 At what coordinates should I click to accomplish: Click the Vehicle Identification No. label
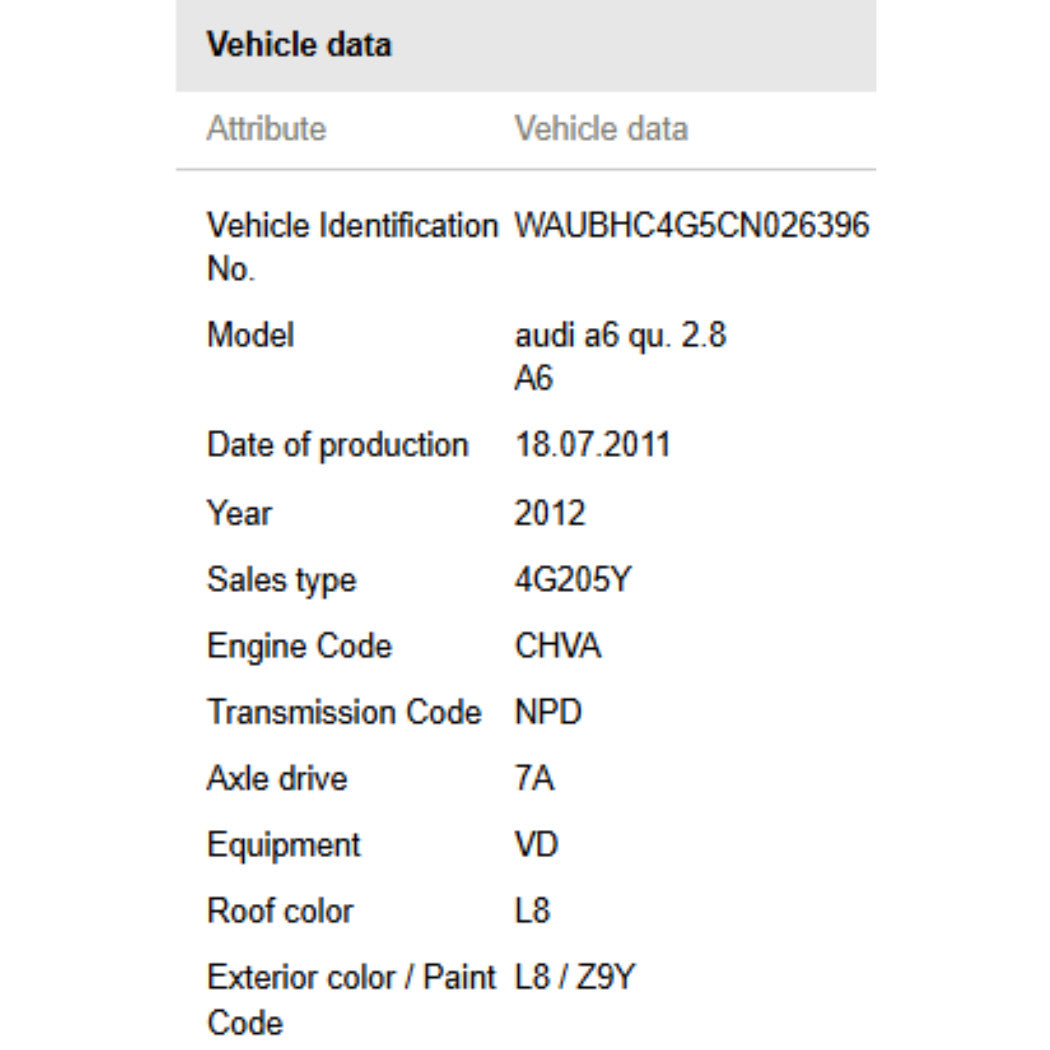coord(352,246)
